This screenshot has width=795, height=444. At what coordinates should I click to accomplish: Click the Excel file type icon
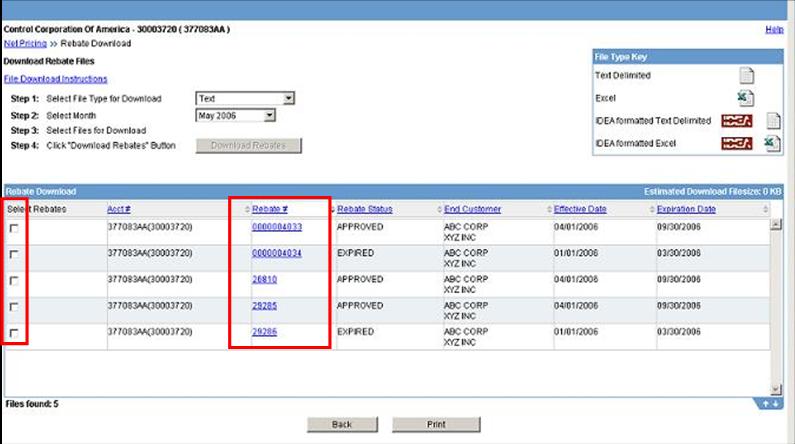click(745, 98)
